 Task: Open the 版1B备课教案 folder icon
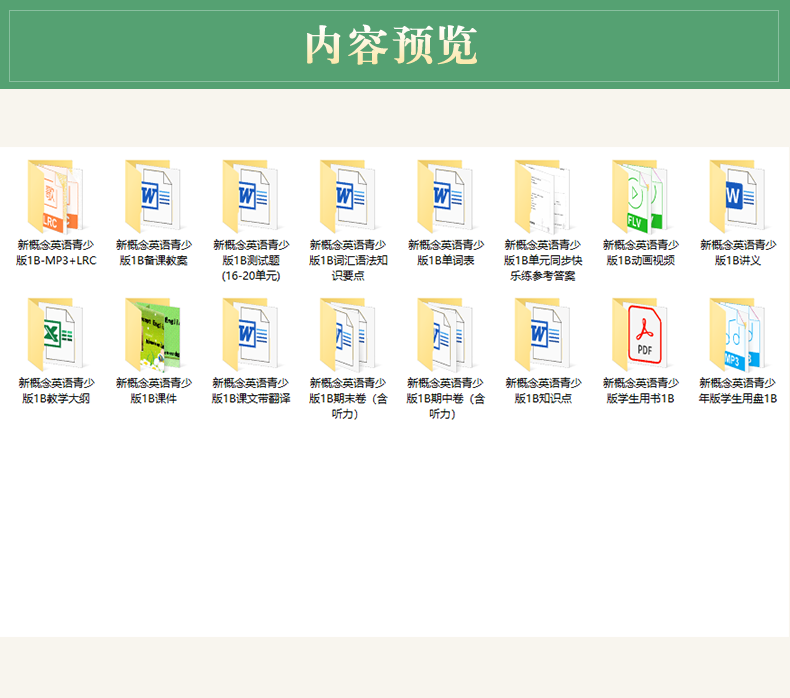click(x=153, y=197)
